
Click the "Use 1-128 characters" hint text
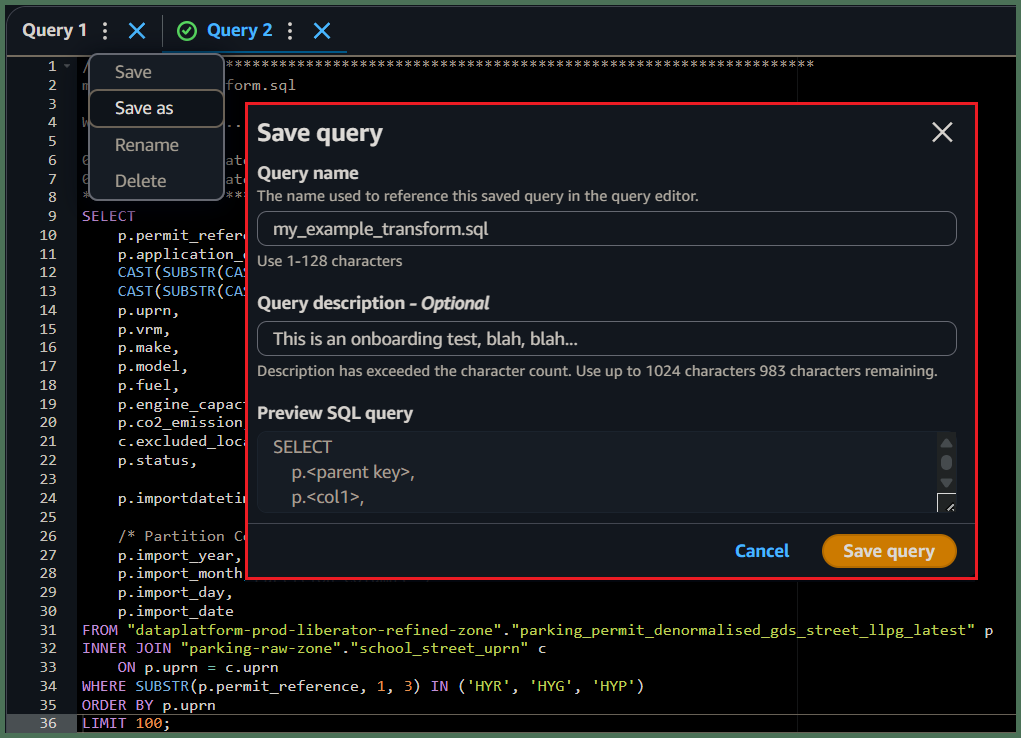329,261
